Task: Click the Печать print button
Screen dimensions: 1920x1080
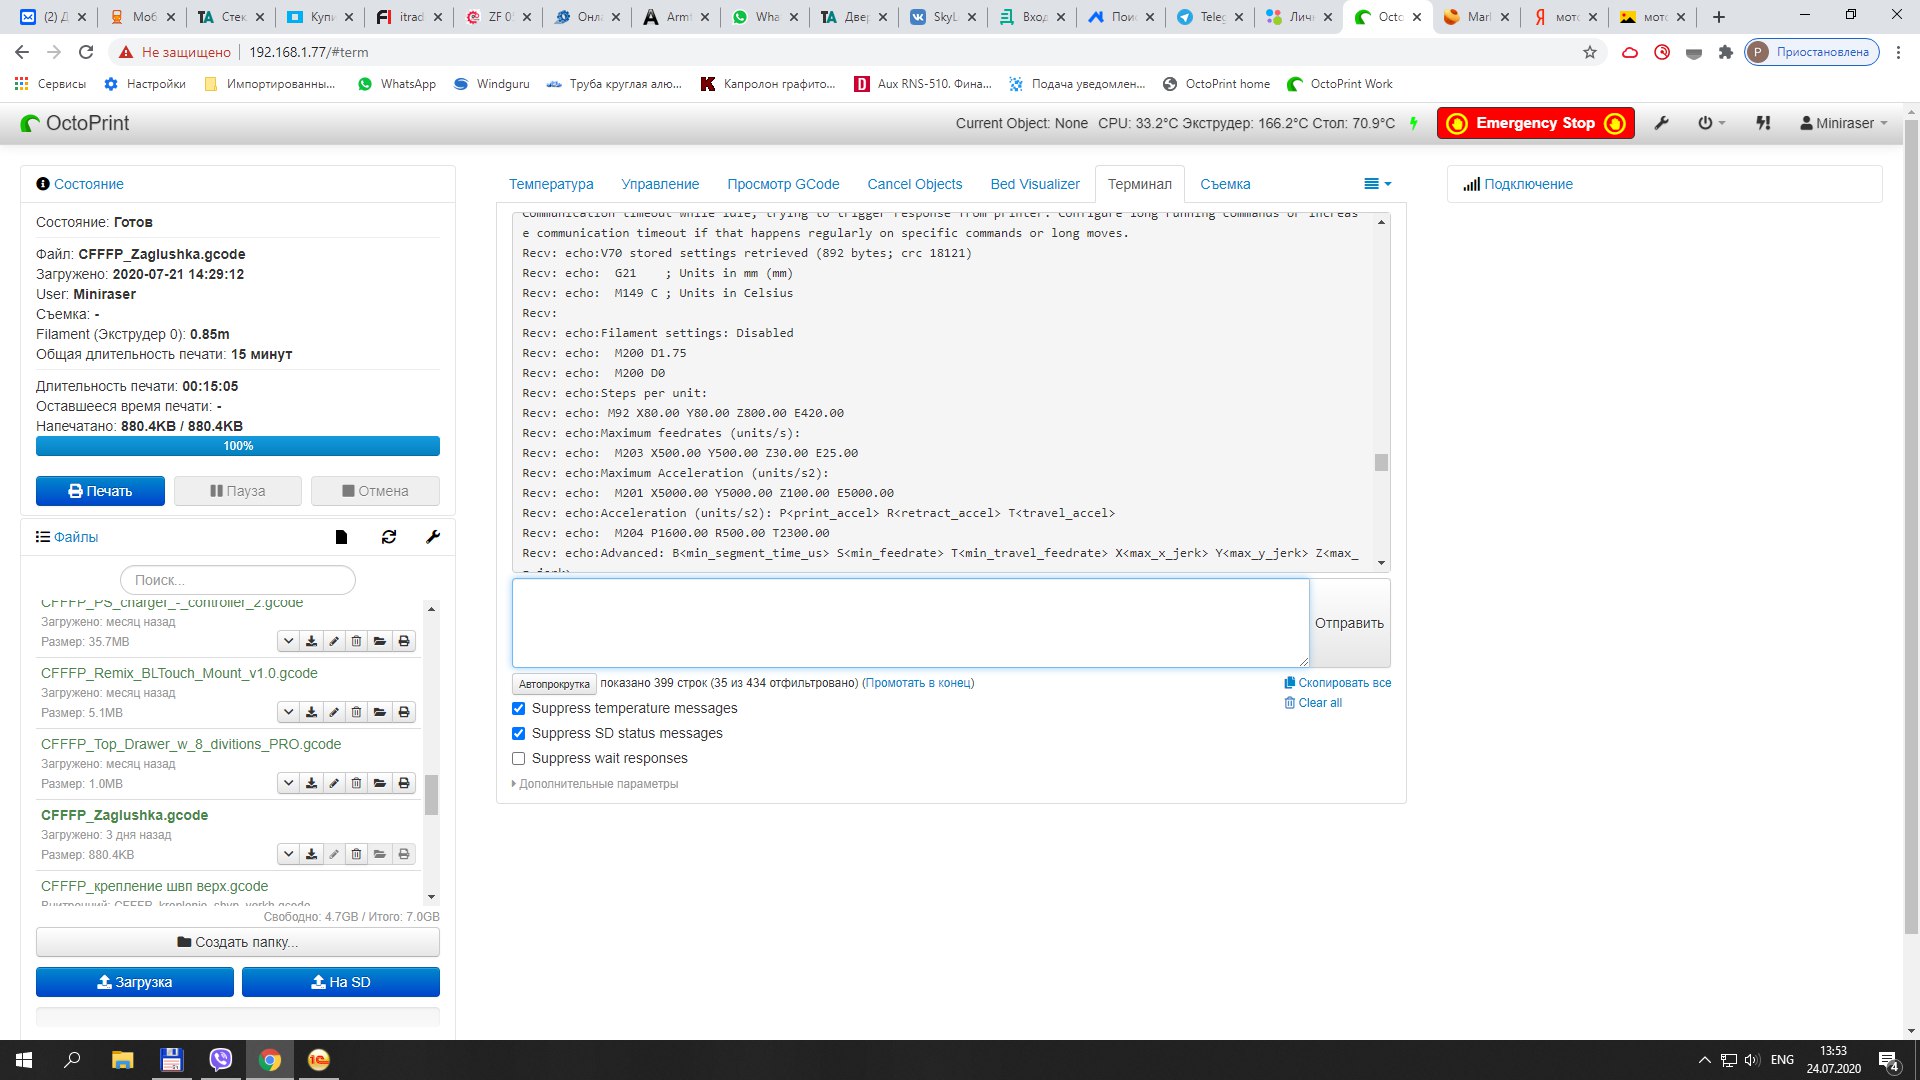Action: pos(100,491)
